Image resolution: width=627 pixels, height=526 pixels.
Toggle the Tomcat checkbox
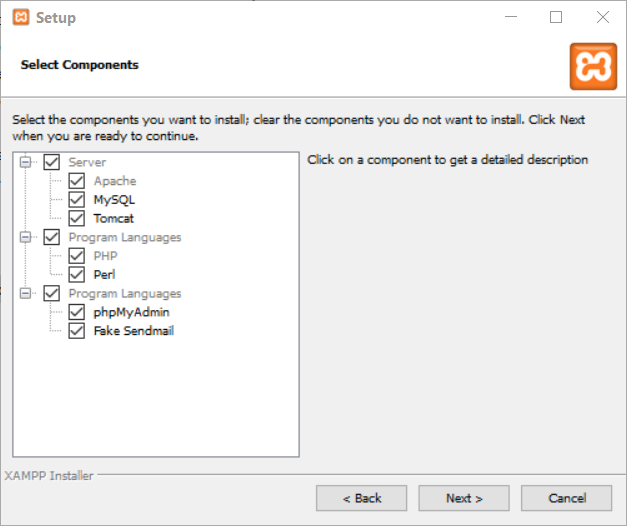pyautogui.click(x=76, y=218)
